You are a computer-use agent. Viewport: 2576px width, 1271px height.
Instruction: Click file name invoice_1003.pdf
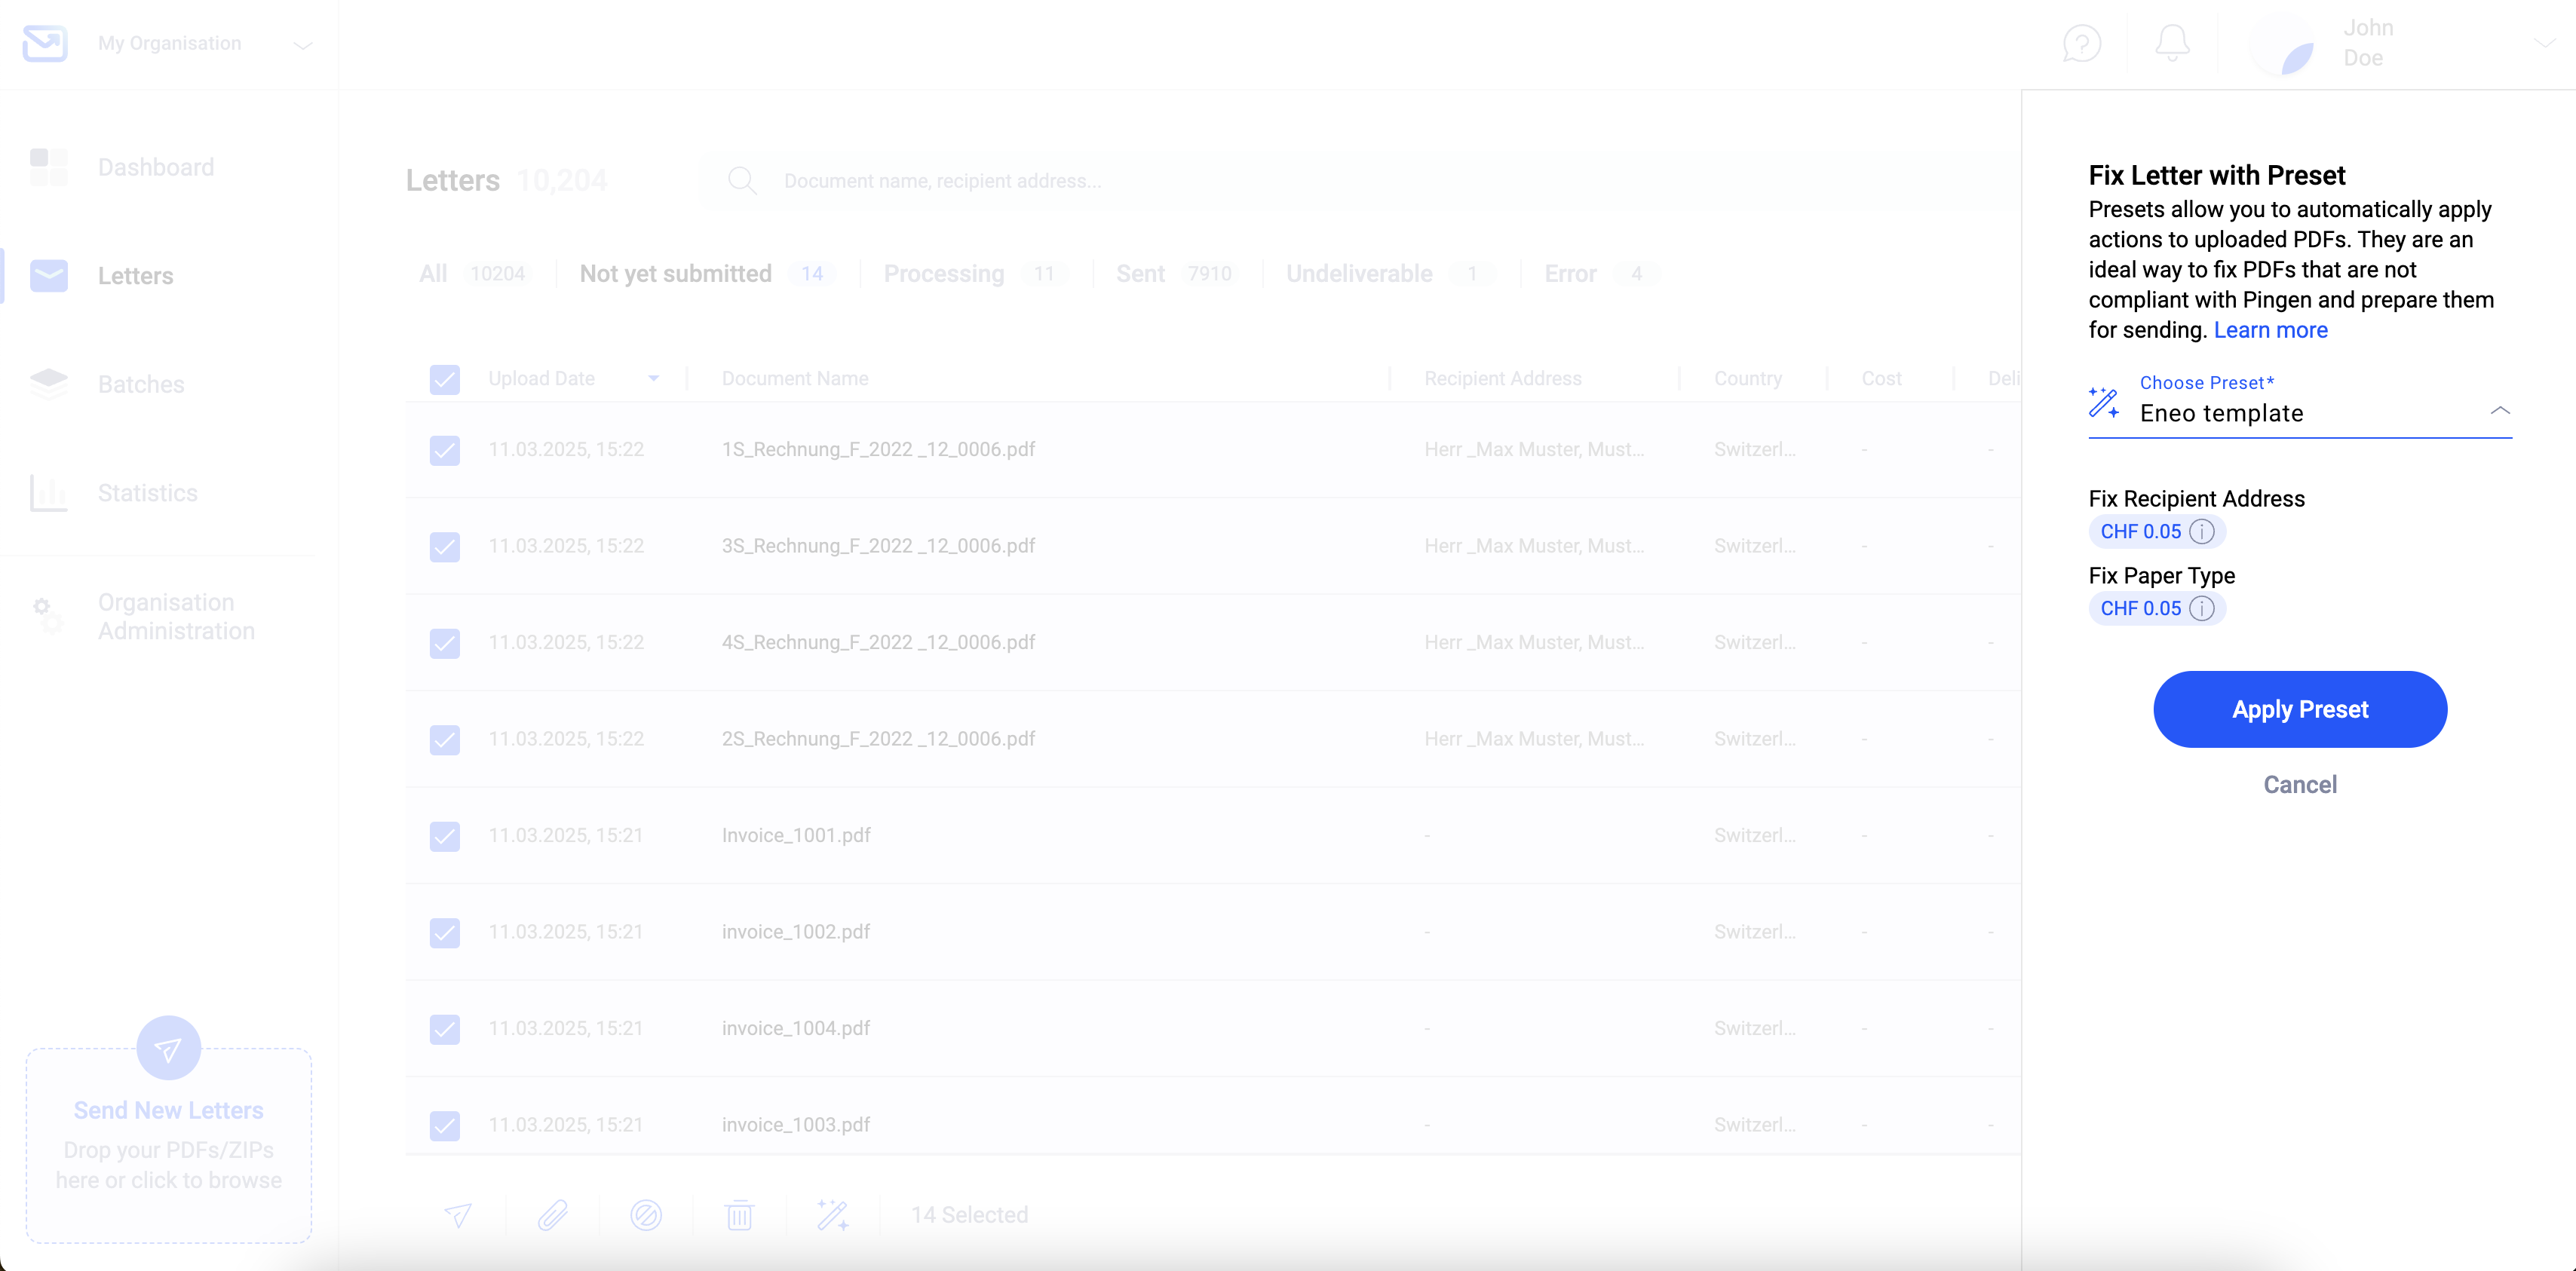tap(796, 1125)
